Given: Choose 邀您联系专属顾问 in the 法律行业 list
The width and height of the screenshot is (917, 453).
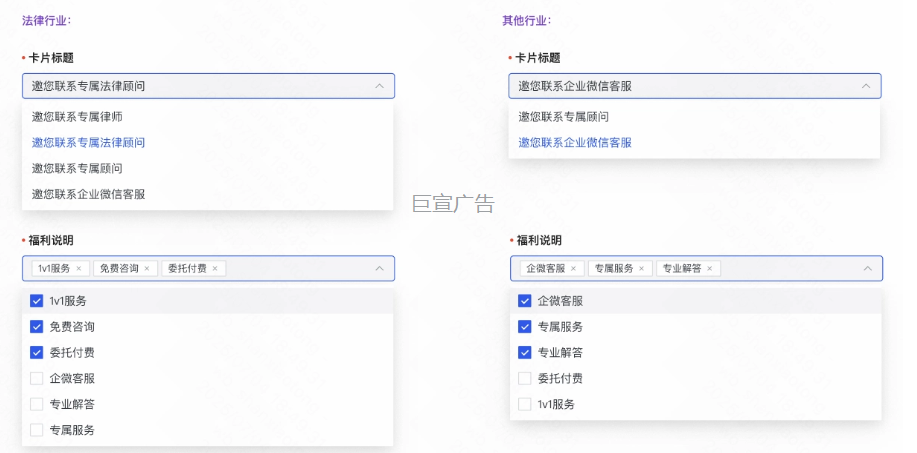Looking at the screenshot, I should (208, 168).
